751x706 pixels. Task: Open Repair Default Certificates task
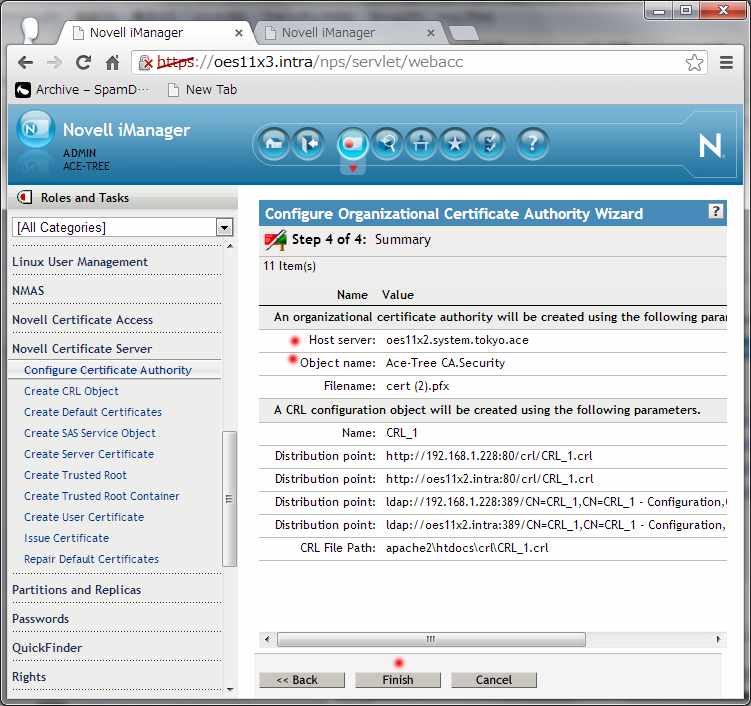point(91,559)
